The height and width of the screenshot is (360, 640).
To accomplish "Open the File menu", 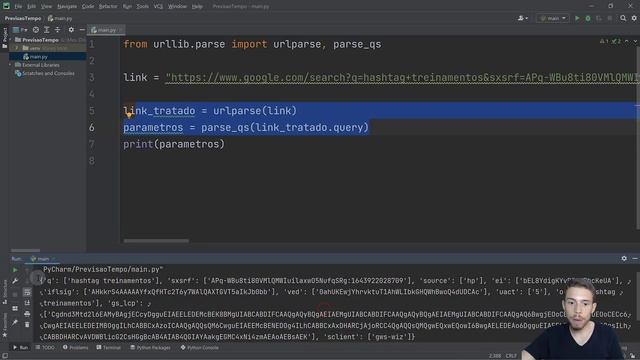I will click(x=18, y=7).
